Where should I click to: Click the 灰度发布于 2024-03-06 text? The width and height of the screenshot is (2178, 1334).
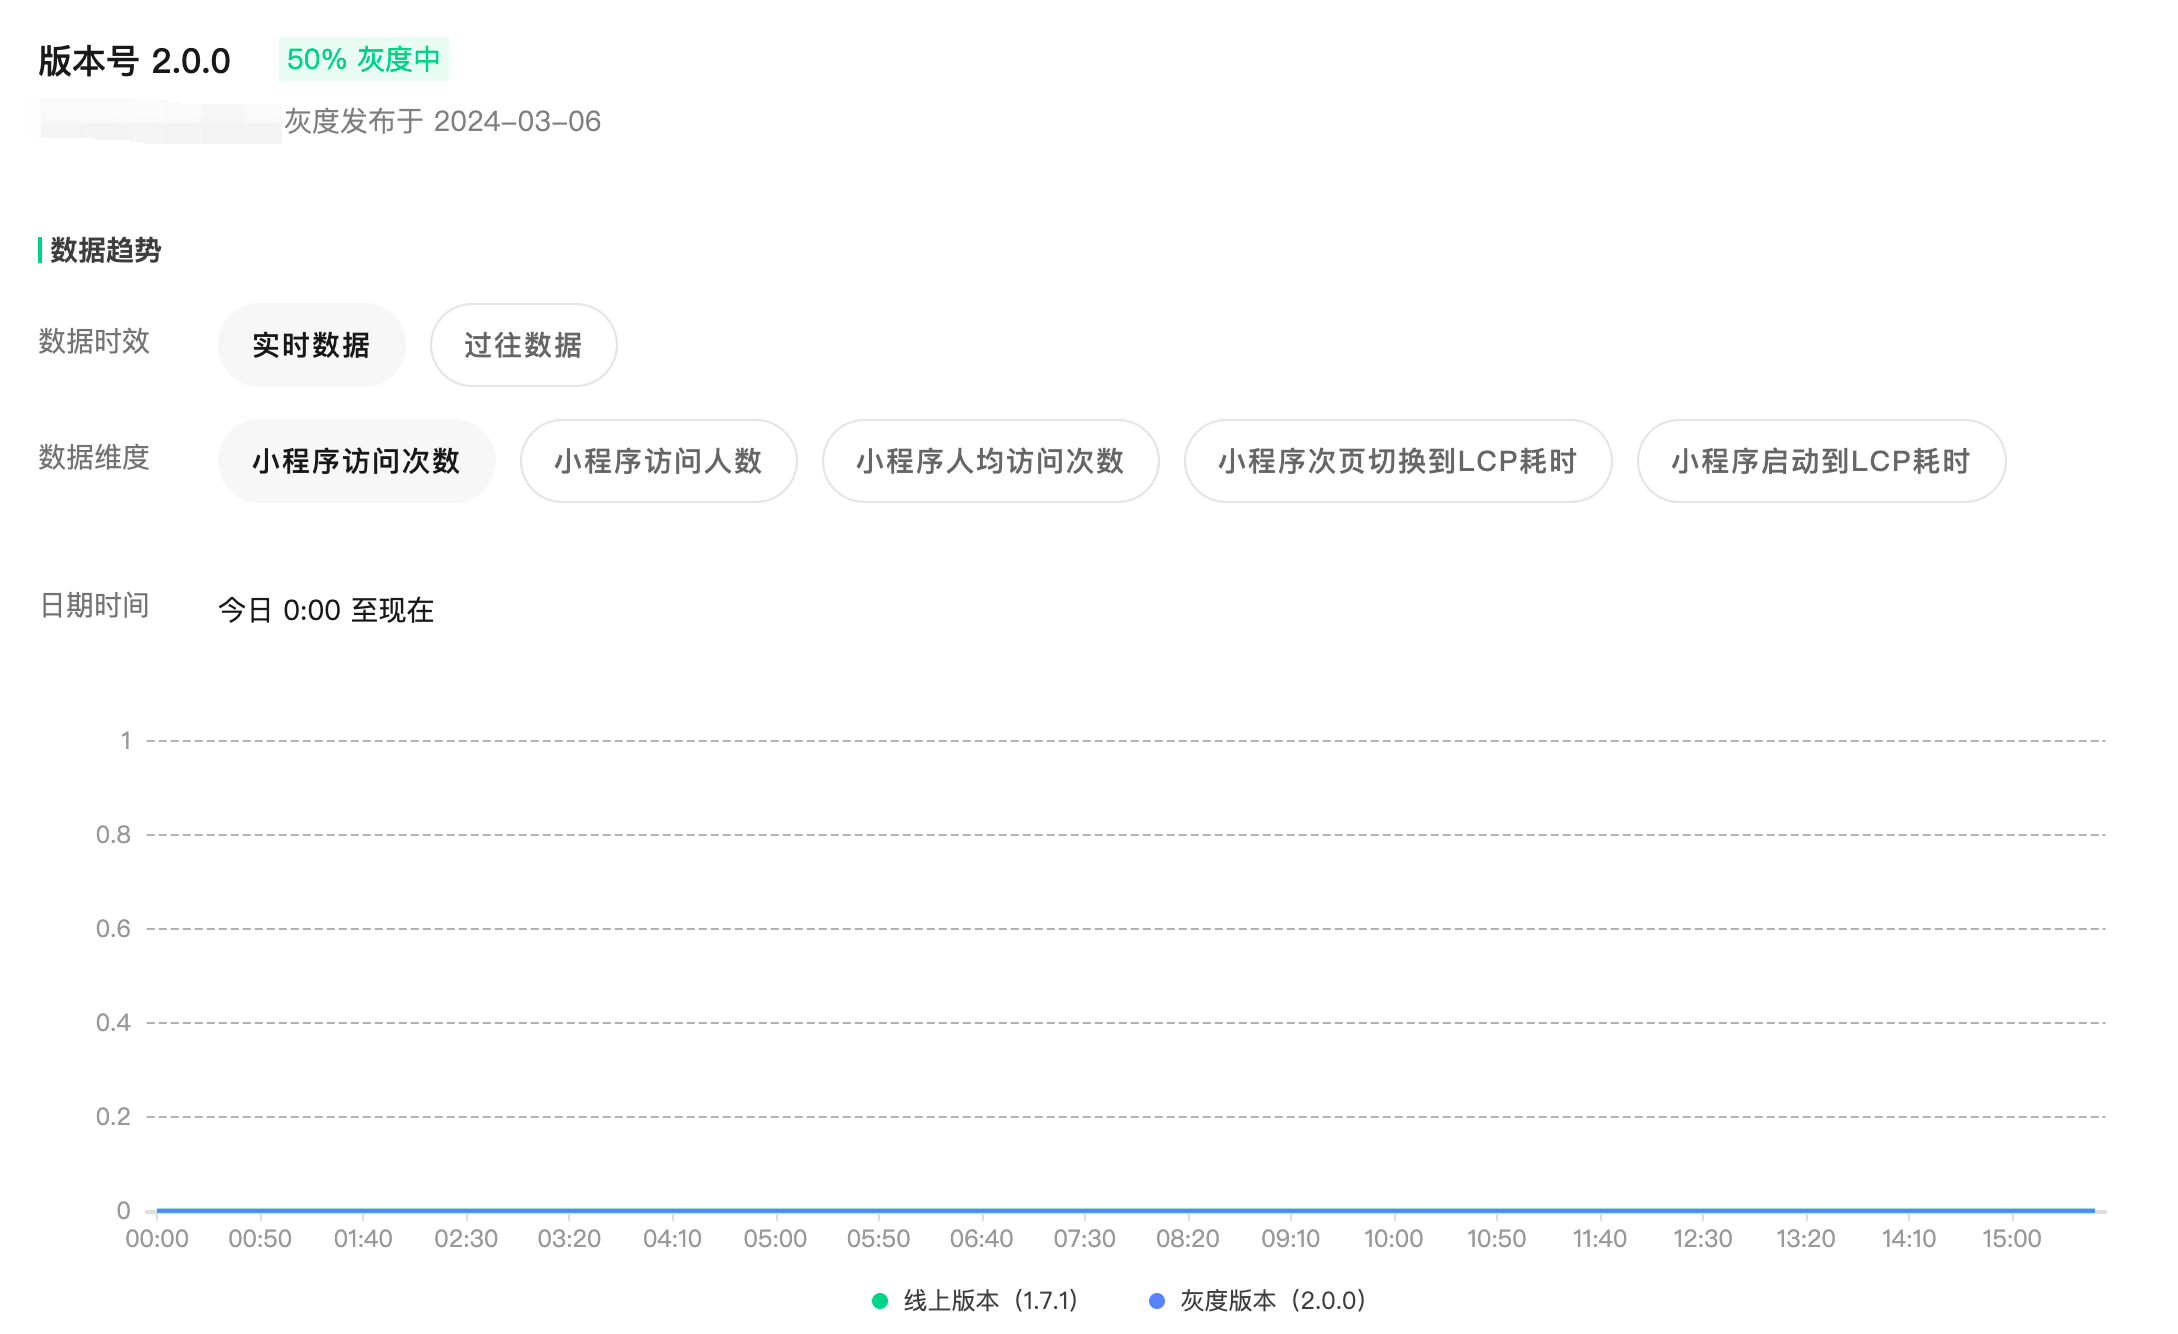click(442, 121)
